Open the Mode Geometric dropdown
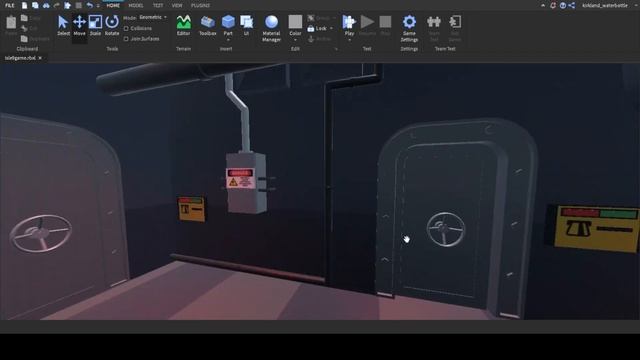The image size is (640, 360). click(153, 18)
